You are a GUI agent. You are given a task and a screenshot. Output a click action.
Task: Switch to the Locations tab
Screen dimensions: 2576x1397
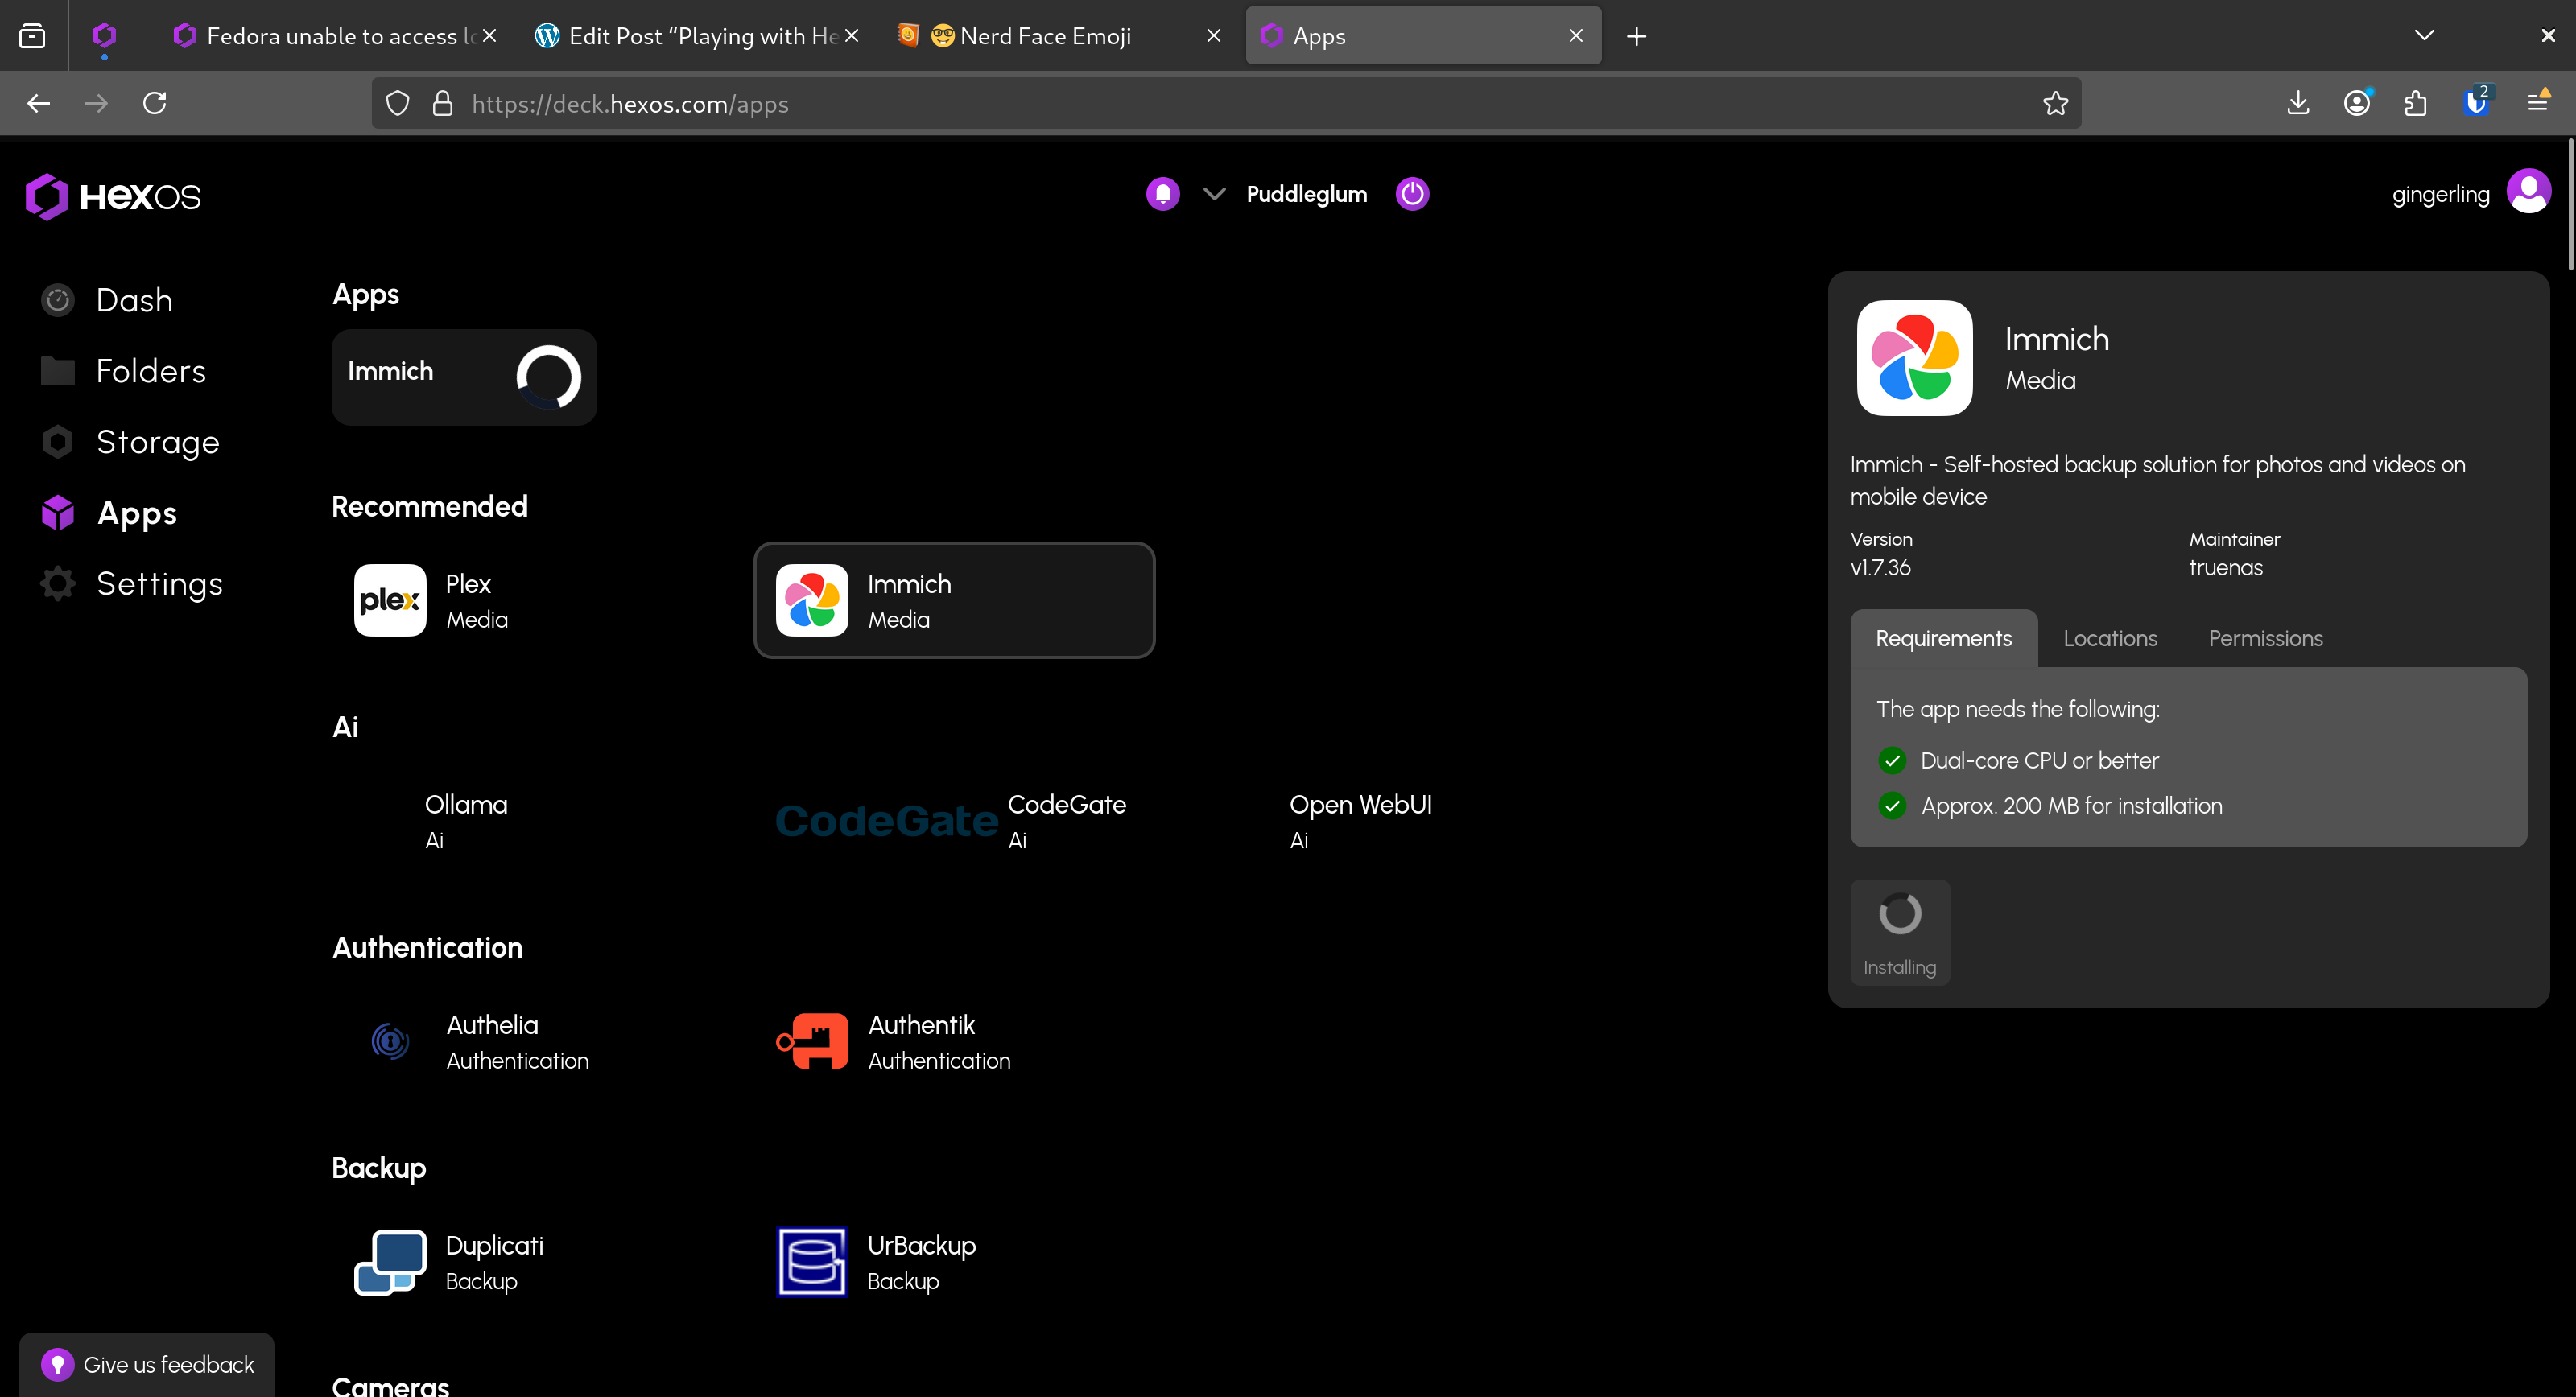2110,638
